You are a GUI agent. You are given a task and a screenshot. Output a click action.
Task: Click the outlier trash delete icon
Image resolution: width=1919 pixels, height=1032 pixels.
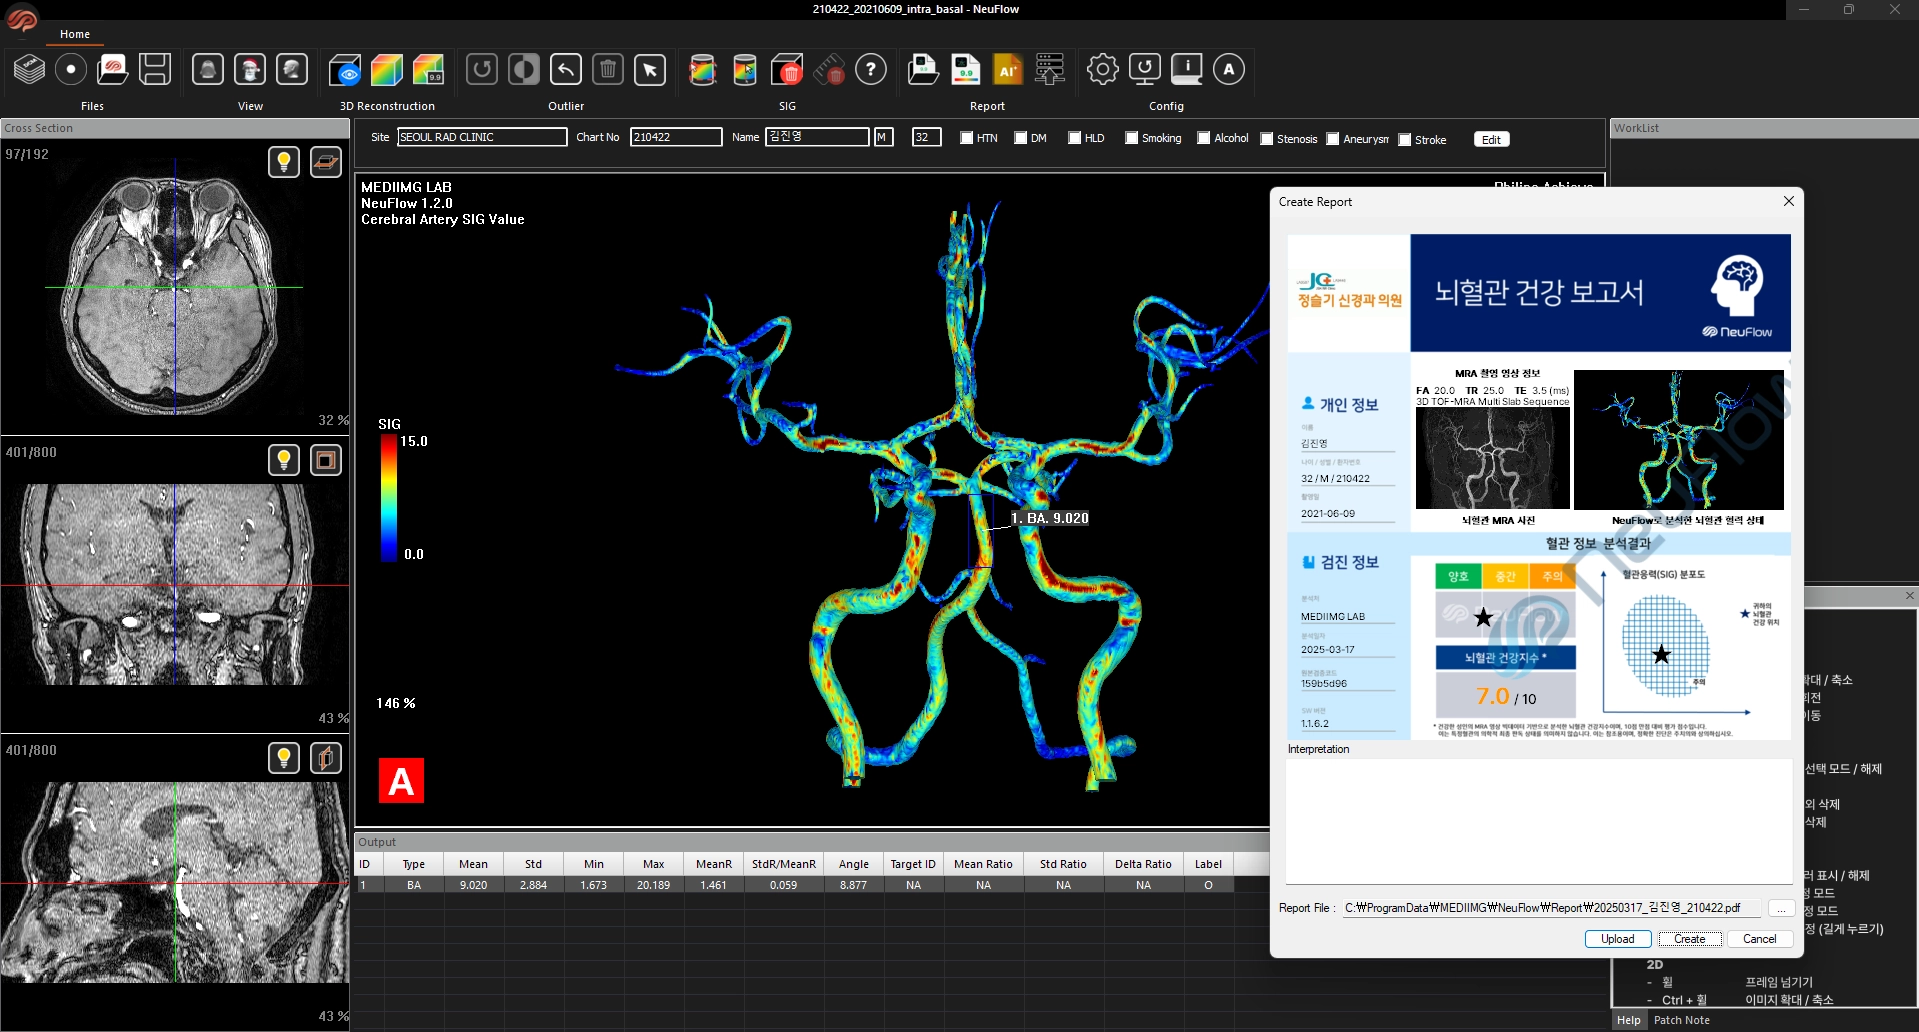coord(608,70)
